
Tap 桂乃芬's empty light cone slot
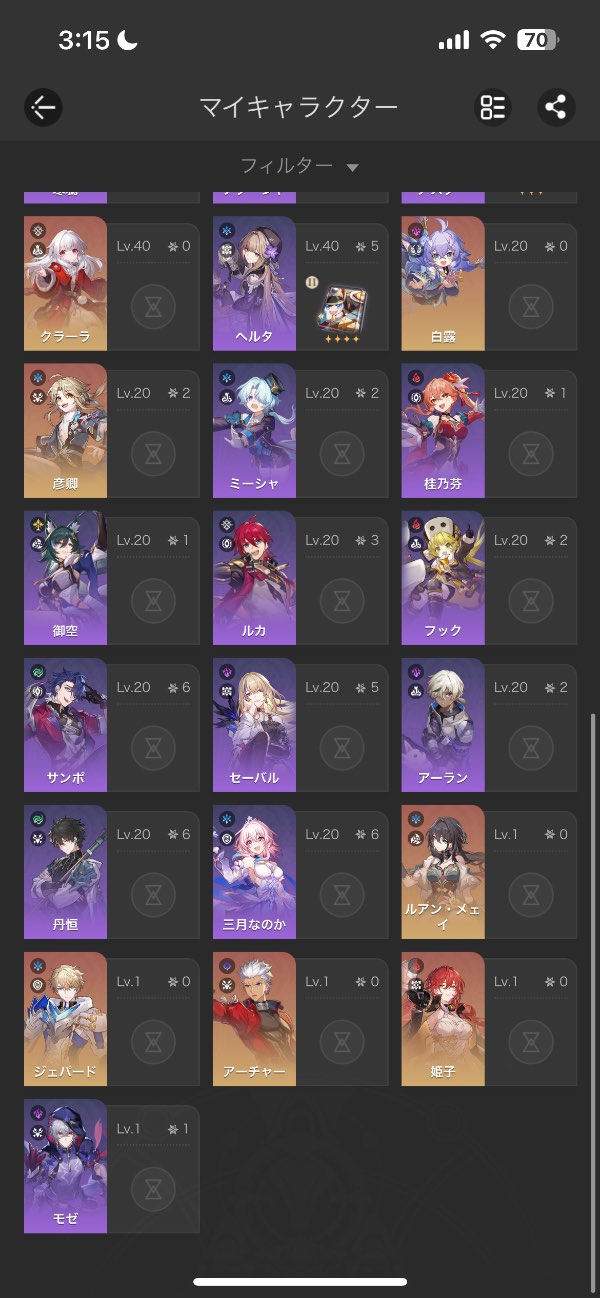(531, 455)
